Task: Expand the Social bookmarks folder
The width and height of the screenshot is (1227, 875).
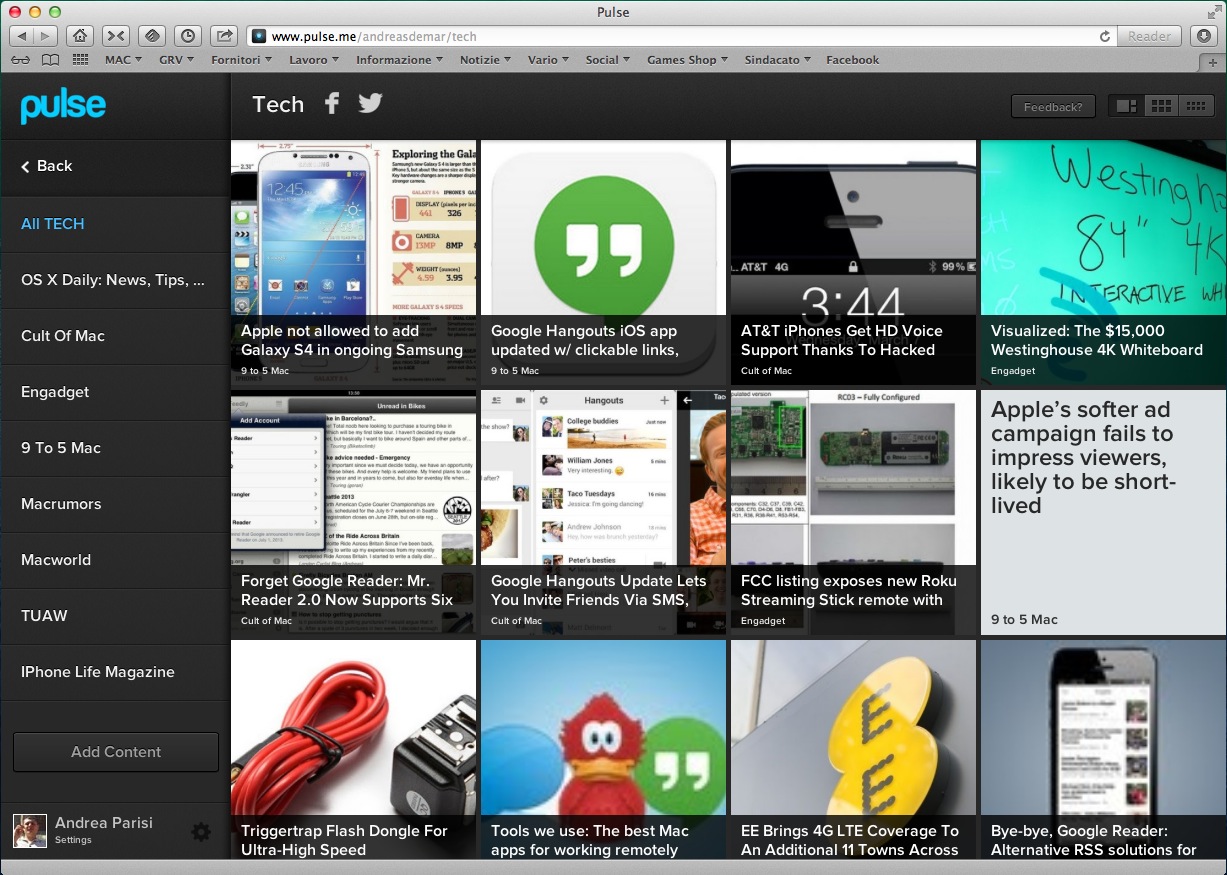Action: (x=608, y=60)
